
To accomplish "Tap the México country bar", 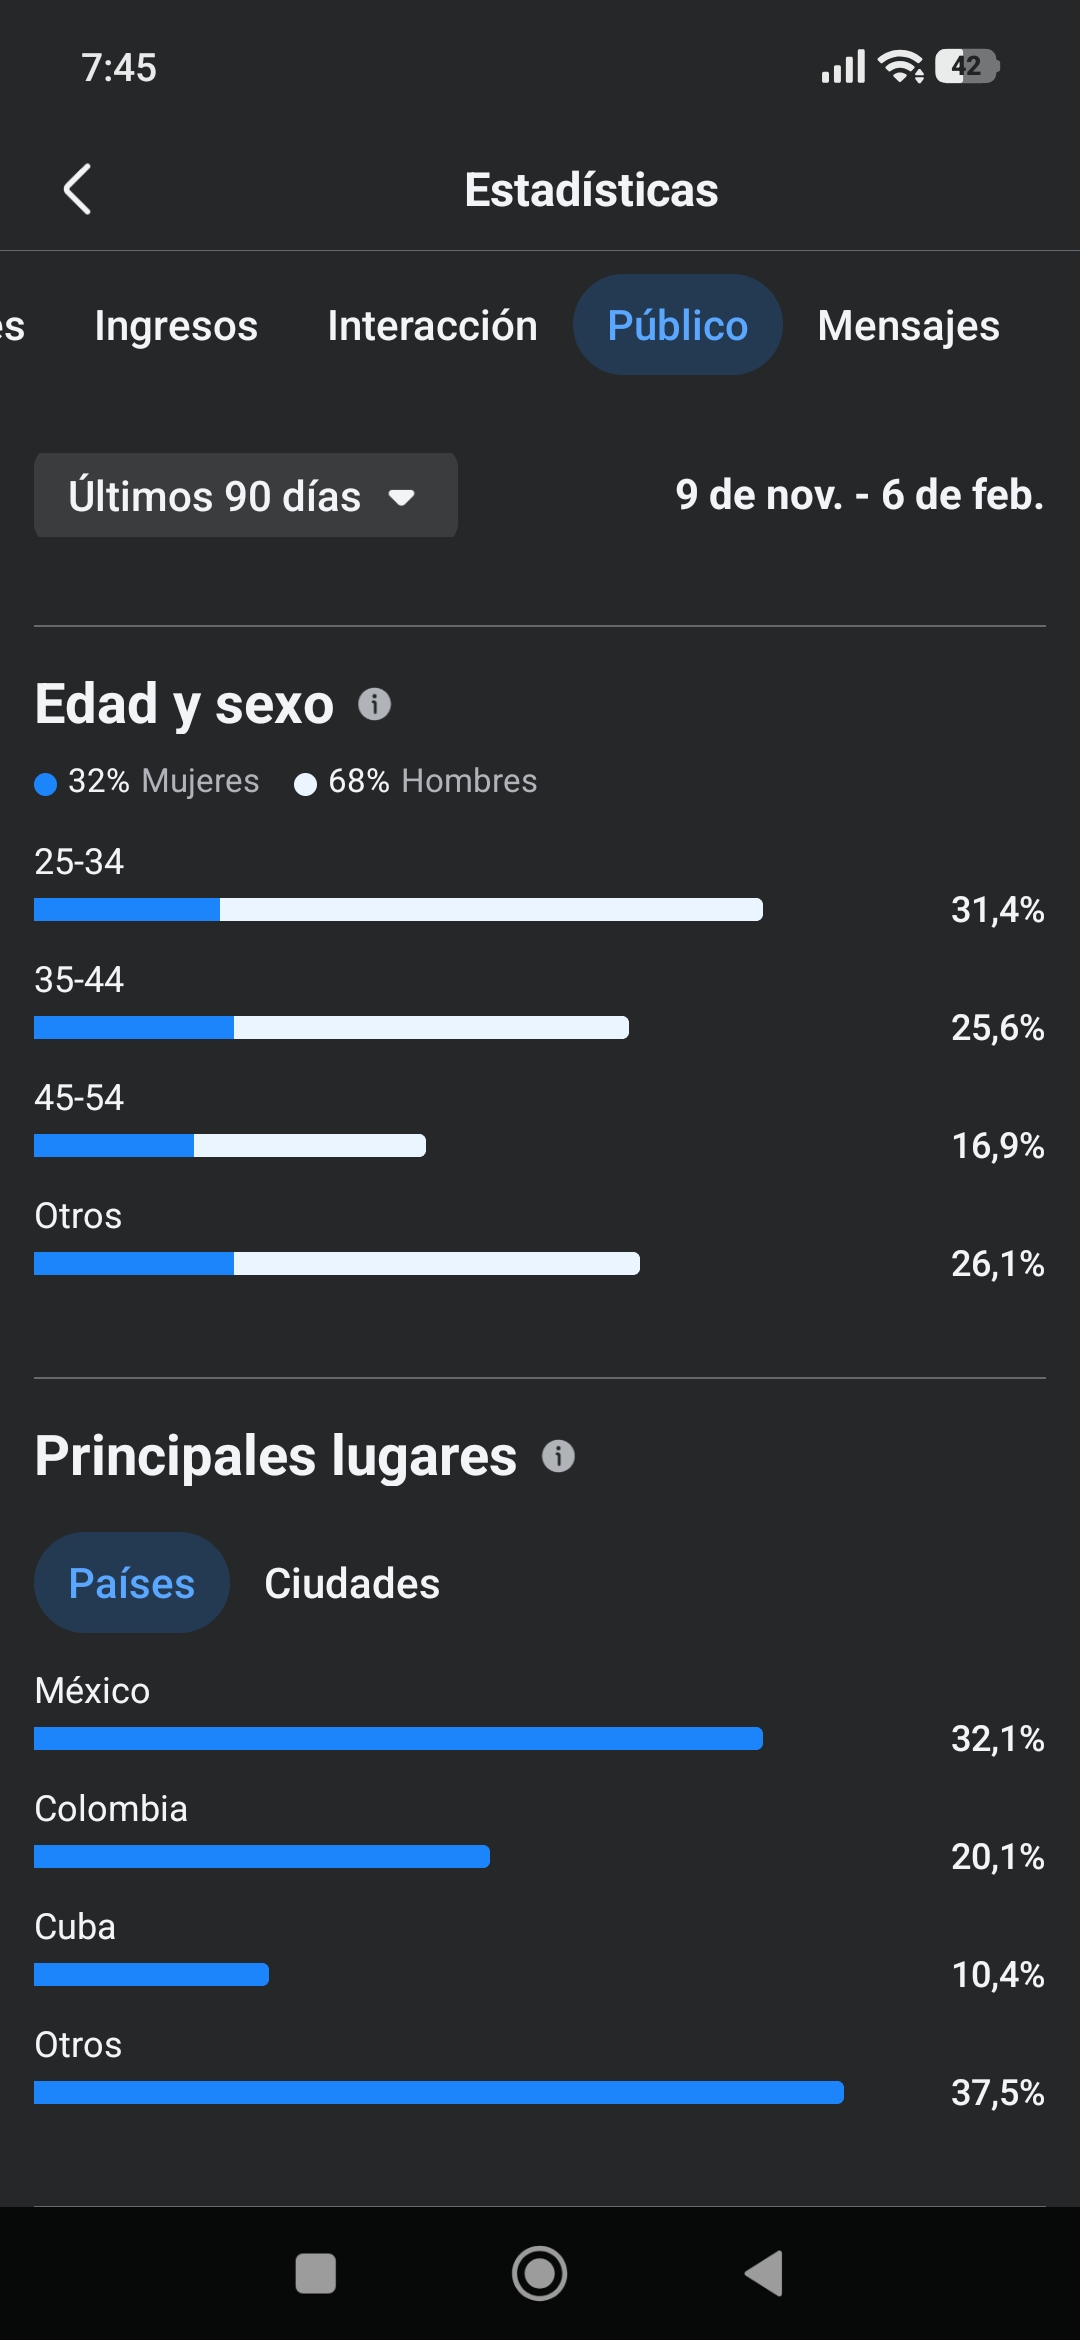I will point(398,1738).
